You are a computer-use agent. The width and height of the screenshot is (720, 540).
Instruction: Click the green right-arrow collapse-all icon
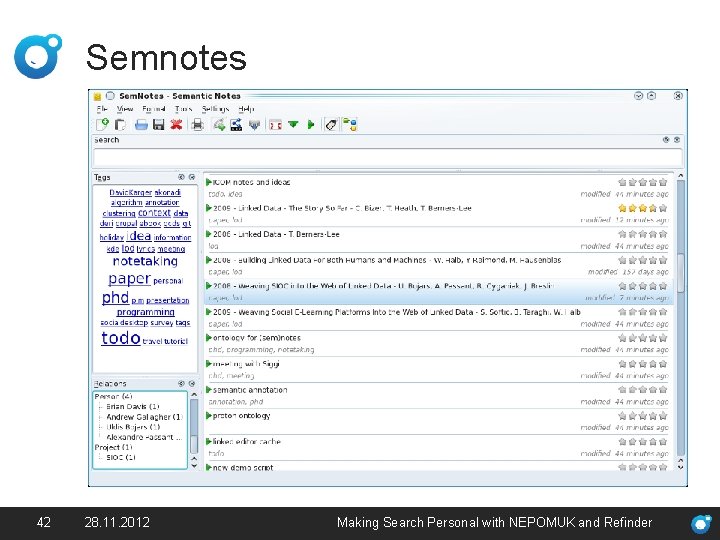[311, 124]
